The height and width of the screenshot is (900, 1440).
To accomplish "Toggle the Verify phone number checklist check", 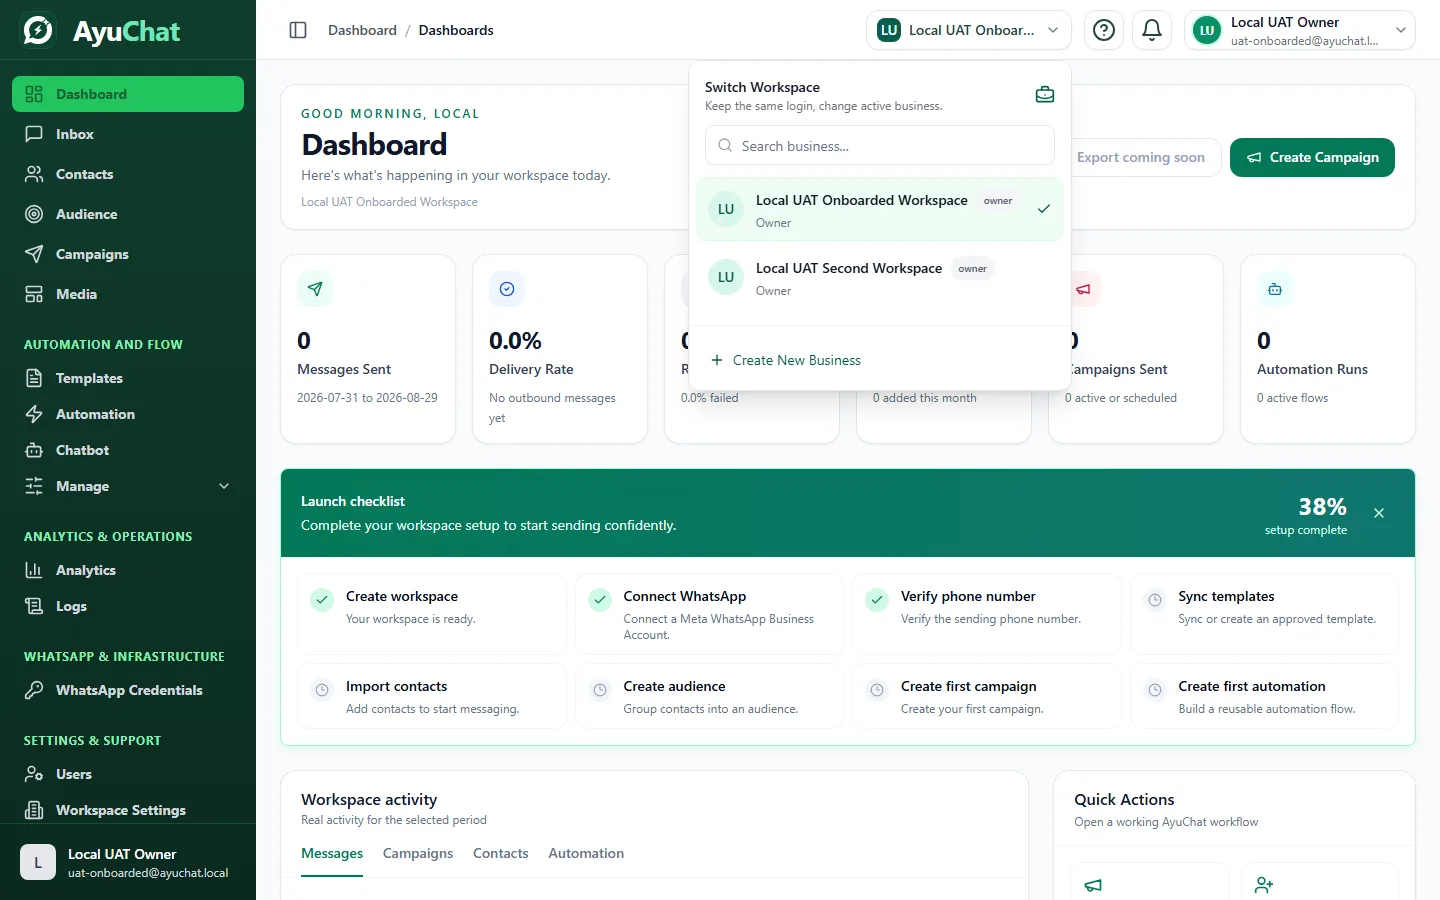I will point(877,600).
